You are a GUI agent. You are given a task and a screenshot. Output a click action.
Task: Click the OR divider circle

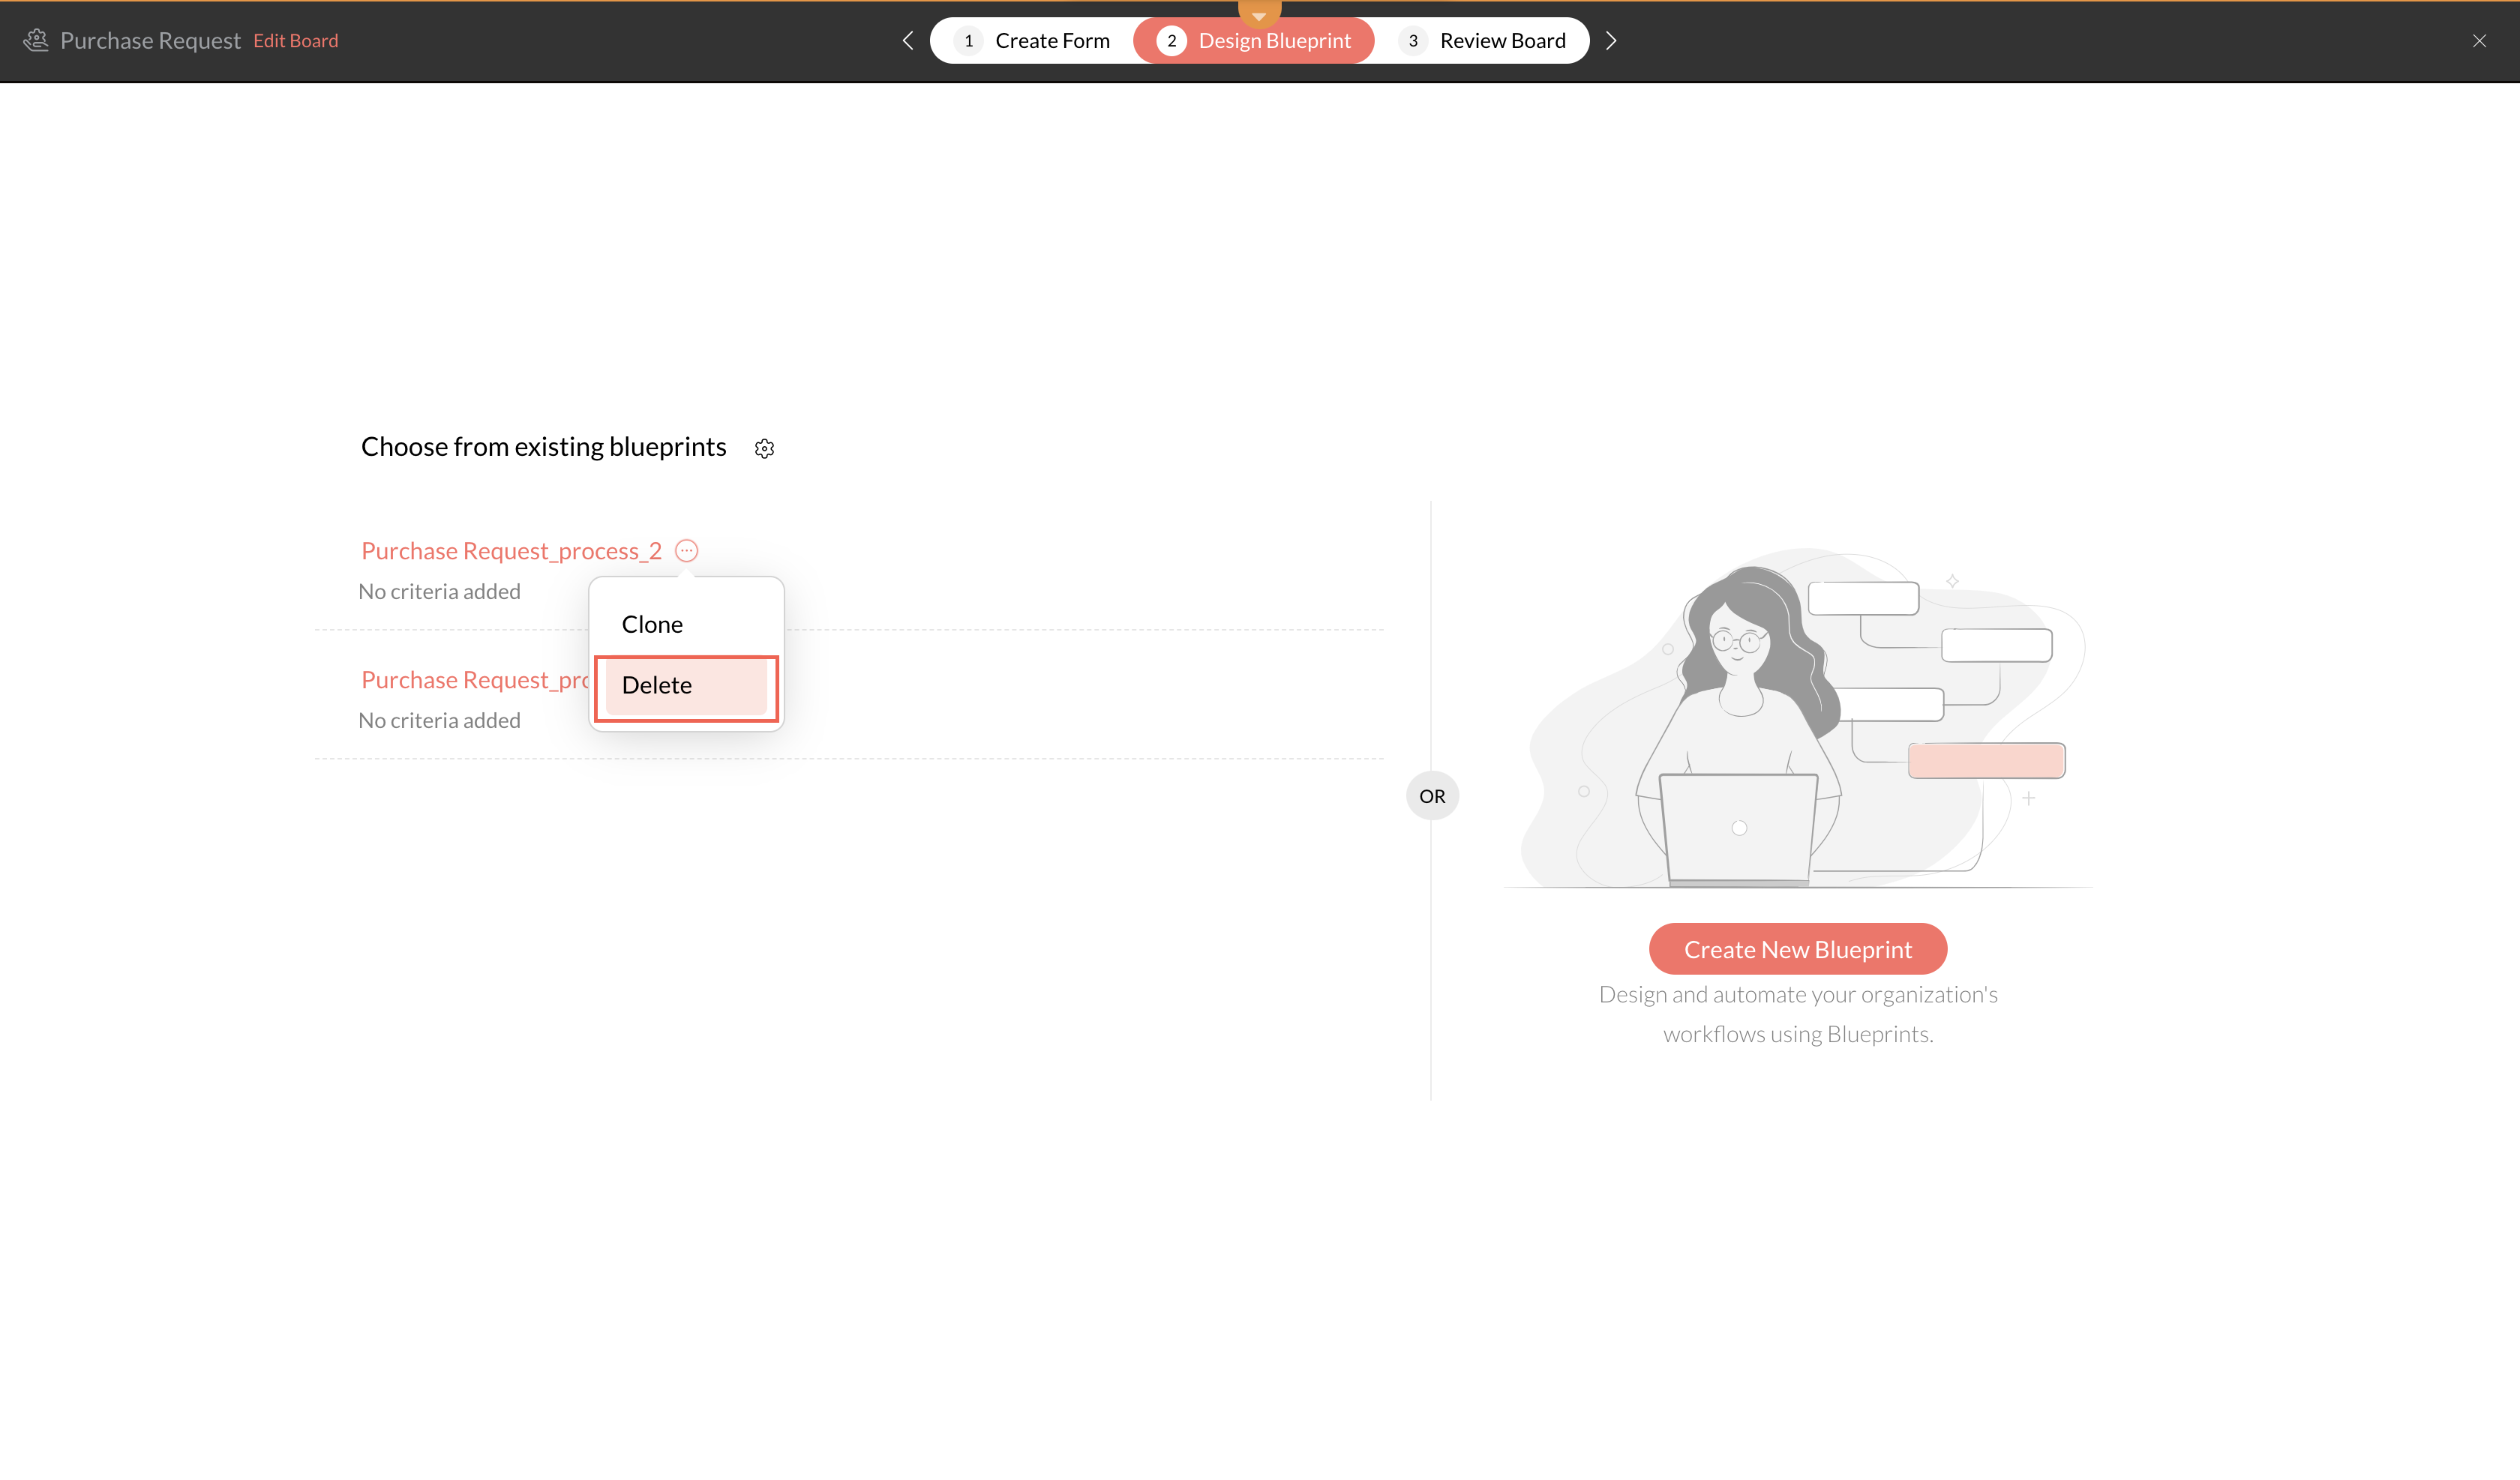[x=1432, y=796]
